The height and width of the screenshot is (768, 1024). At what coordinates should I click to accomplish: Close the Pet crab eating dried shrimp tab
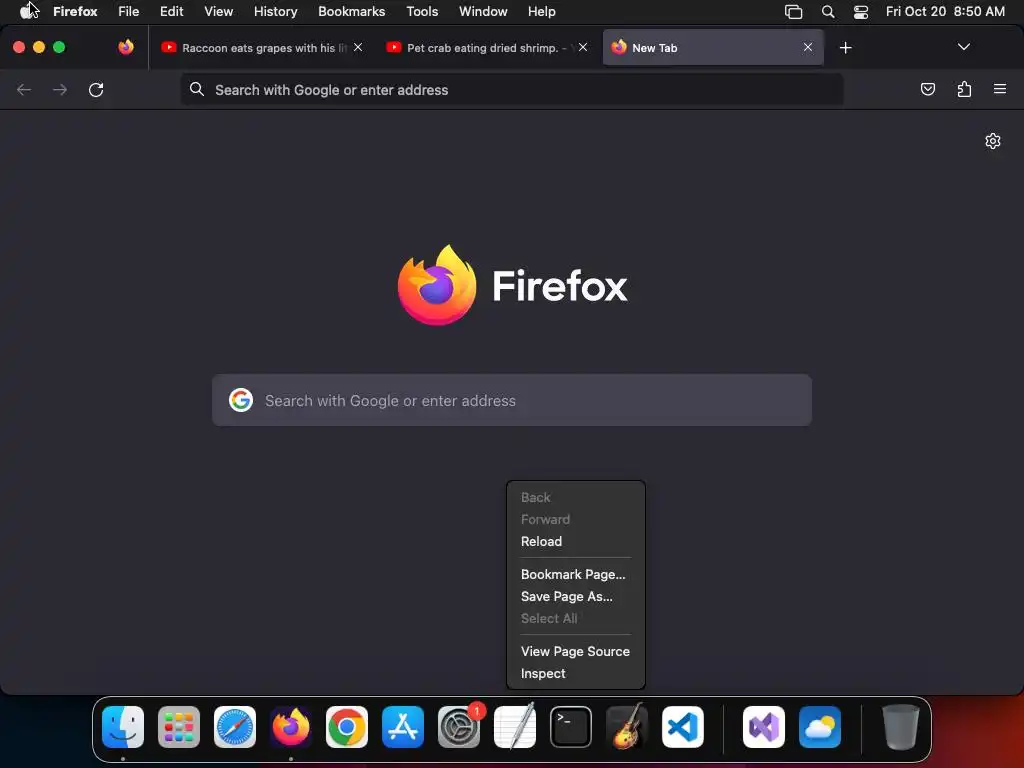coord(583,47)
